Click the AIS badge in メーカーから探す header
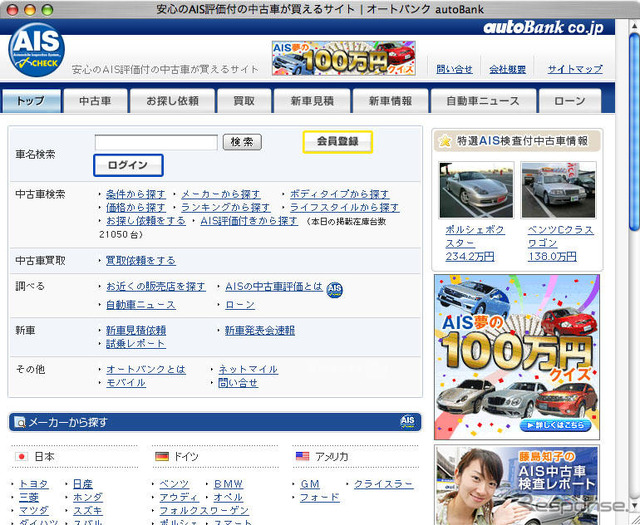This screenshot has width=640, height=525. click(x=407, y=421)
